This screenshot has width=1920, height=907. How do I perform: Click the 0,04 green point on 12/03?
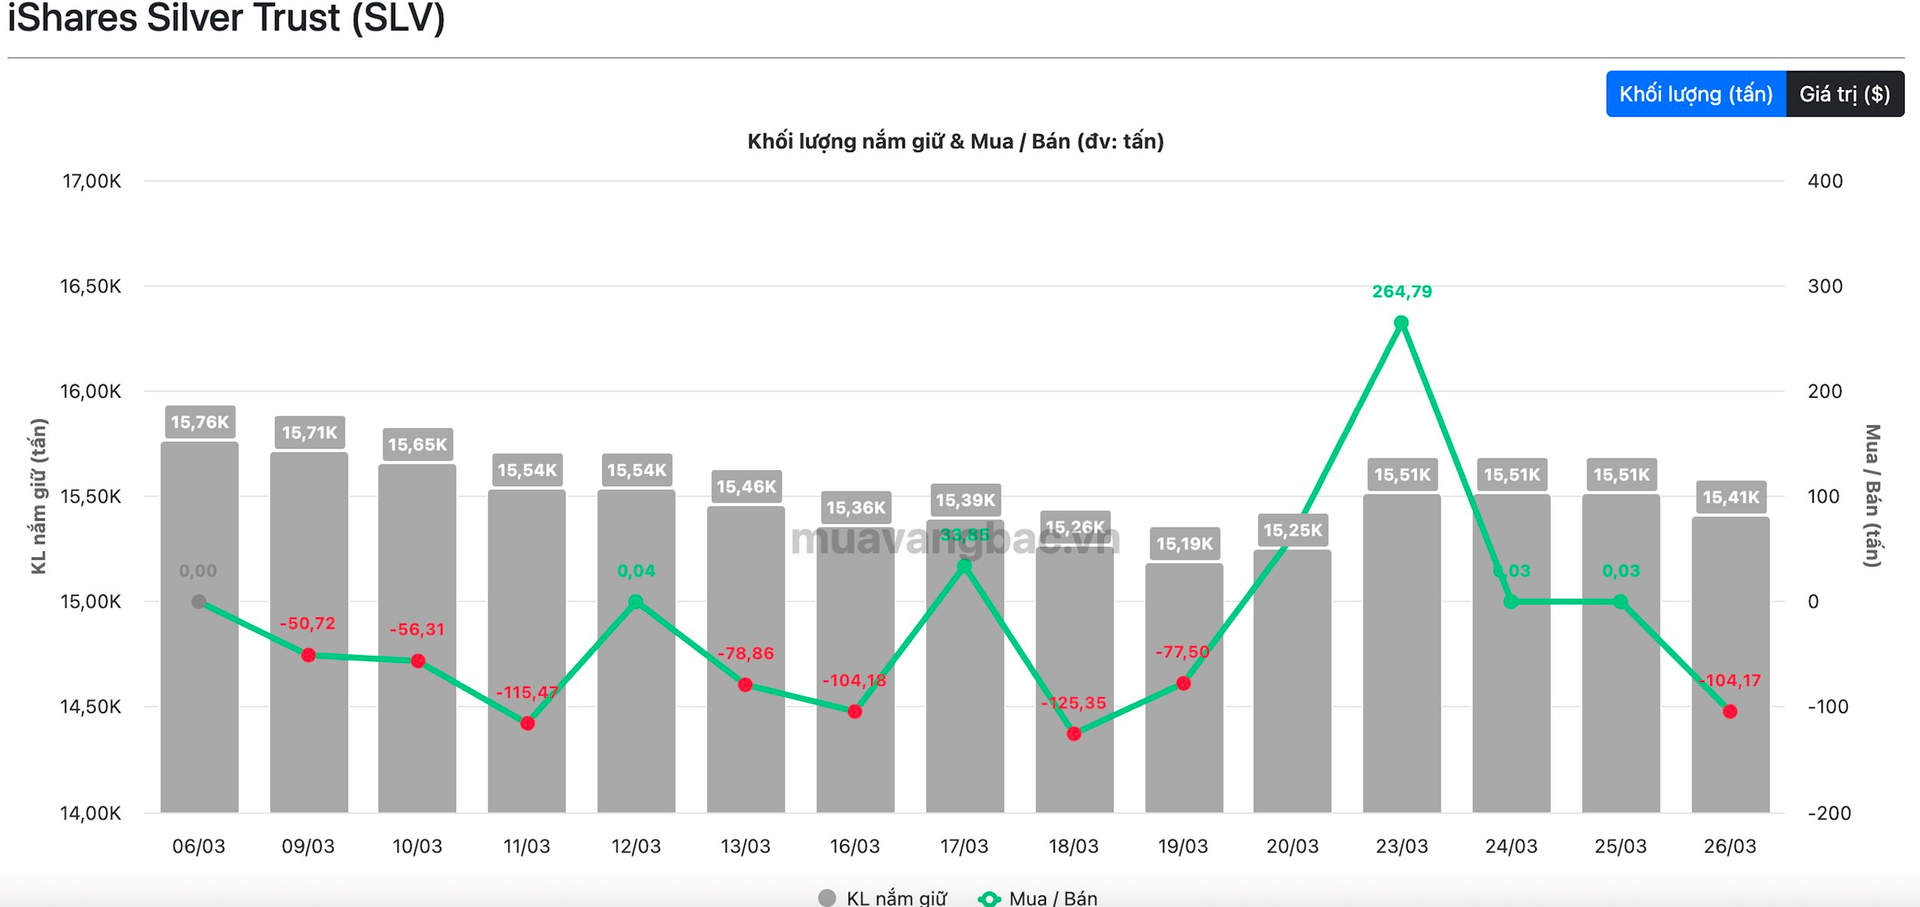pyautogui.click(x=636, y=602)
